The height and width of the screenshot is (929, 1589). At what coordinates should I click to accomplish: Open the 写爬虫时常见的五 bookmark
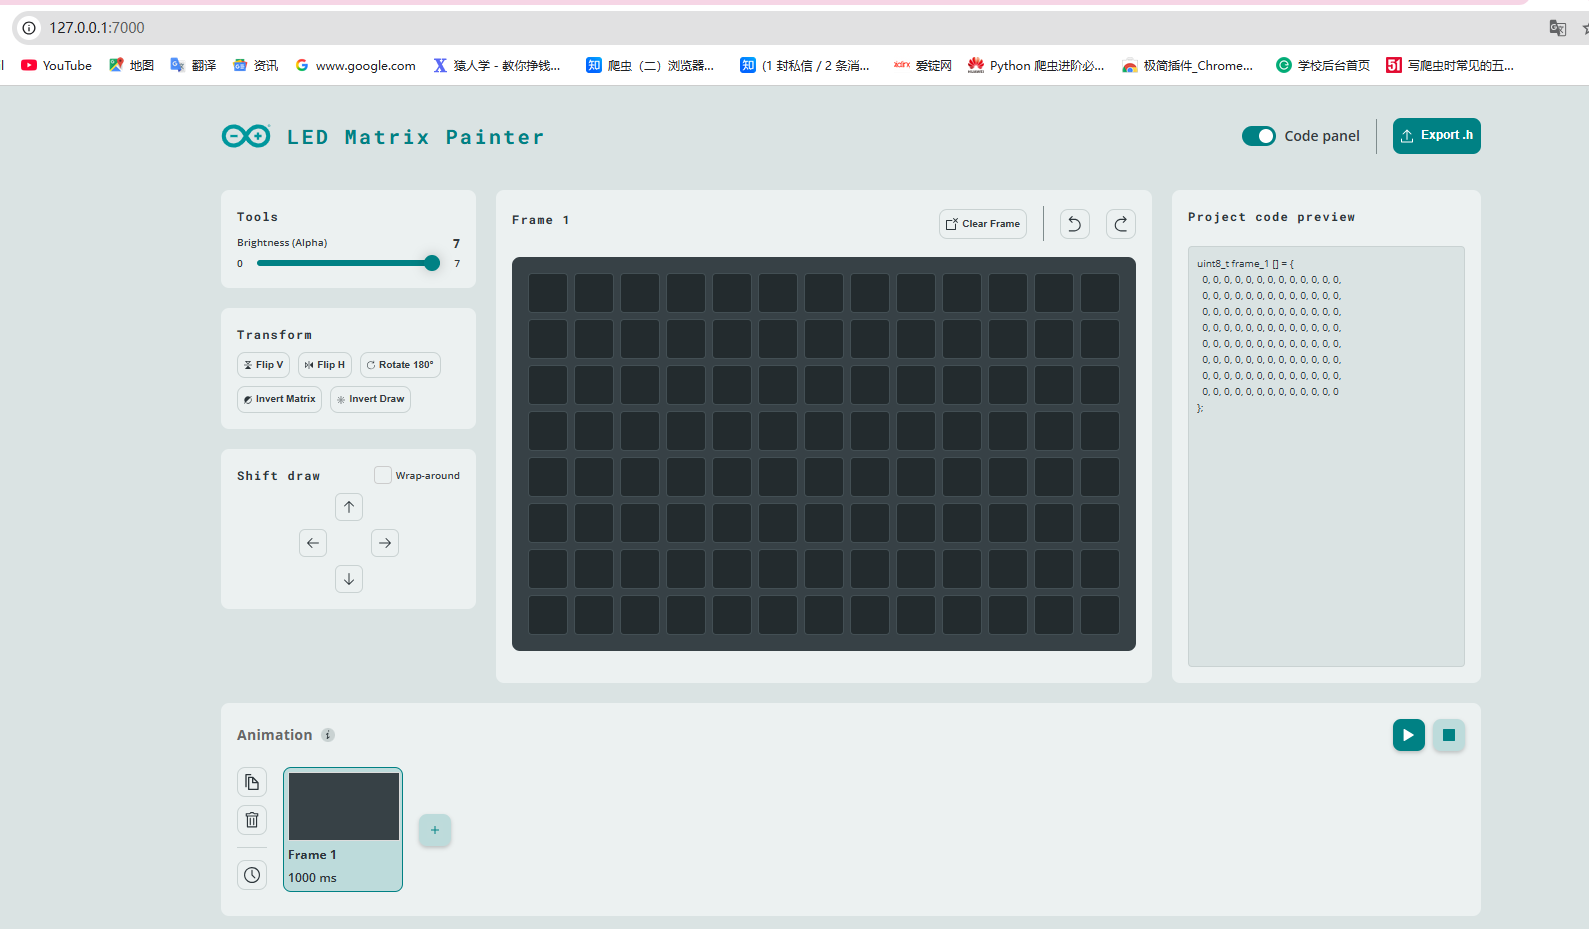[1450, 65]
